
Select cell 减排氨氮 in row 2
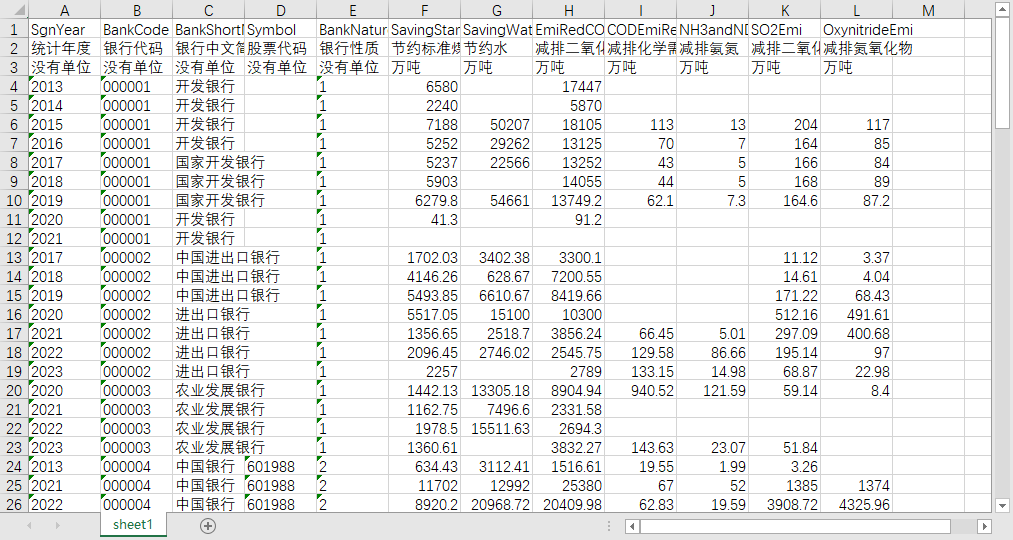[x=713, y=48]
